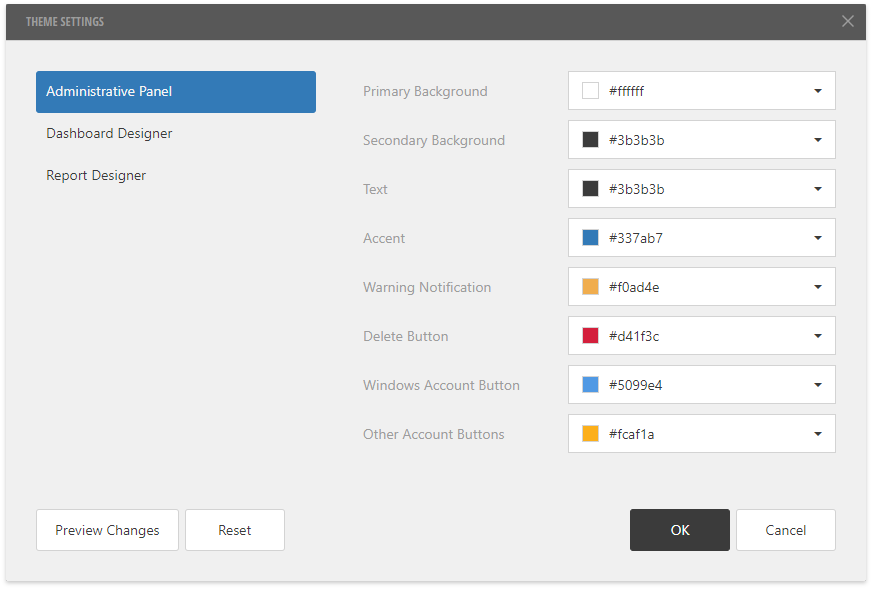Image resolution: width=872 pixels, height=589 pixels.
Task: Open the Report Designer section
Action: tap(96, 176)
